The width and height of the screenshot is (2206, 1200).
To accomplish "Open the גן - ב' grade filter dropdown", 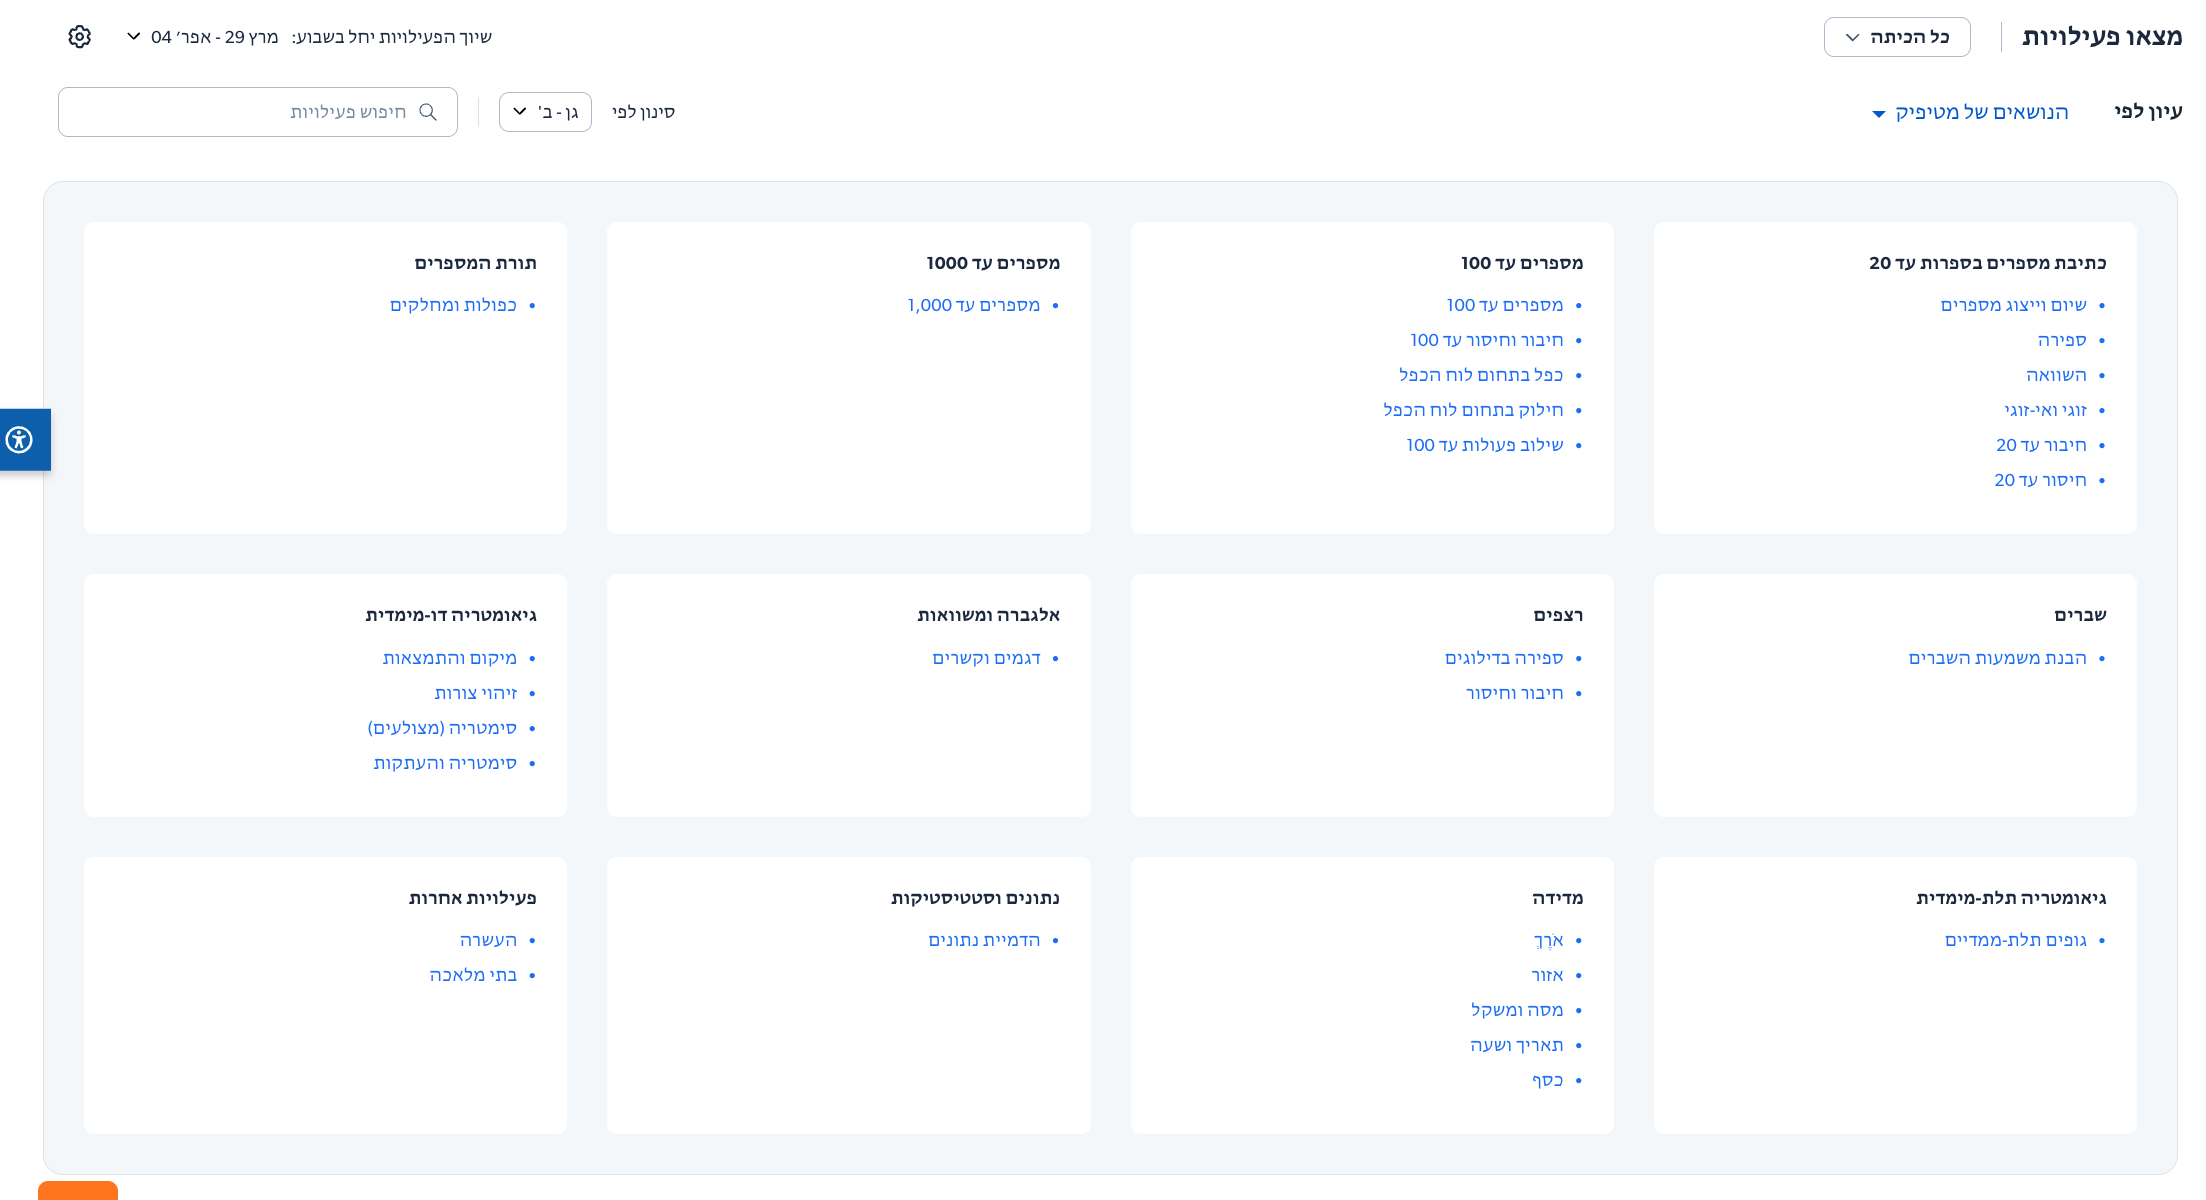I will tap(545, 112).
